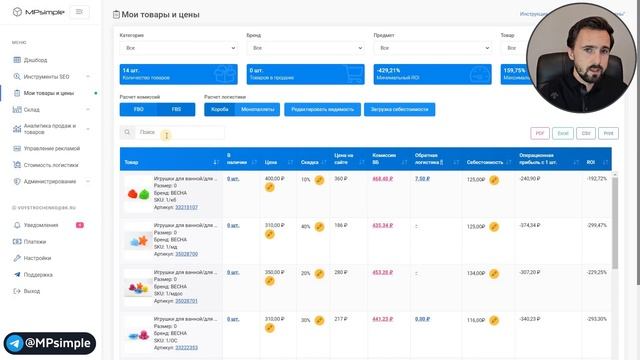Export the table as CSV

coord(586,133)
